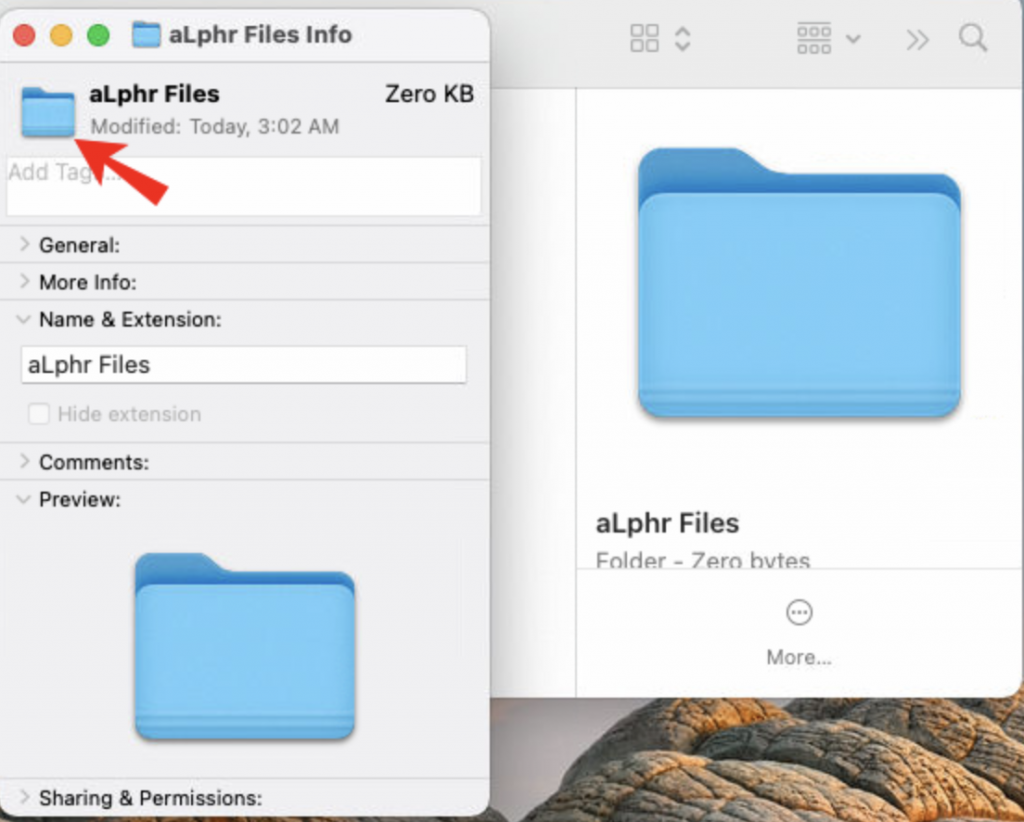This screenshot has width=1024, height=822.
Task: Expand the General section
Action: (x=24, y=245)
